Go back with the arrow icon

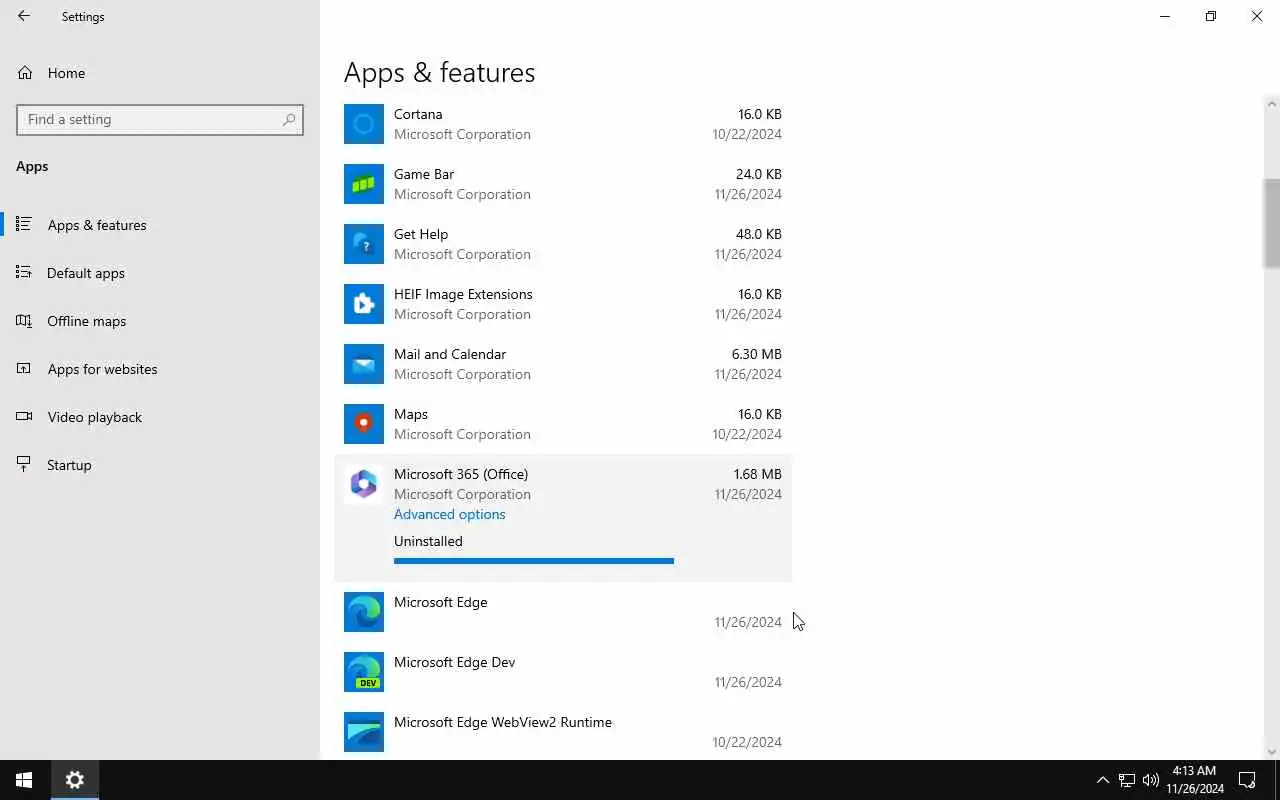click(24, 16)
